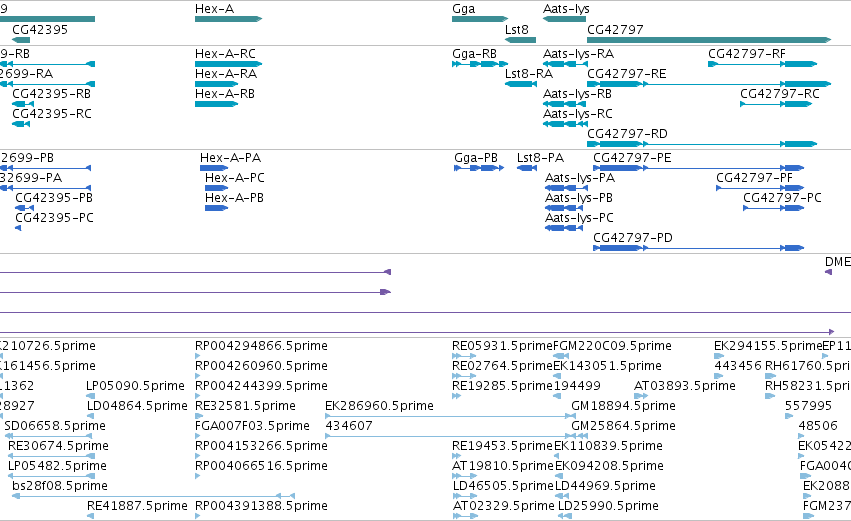Select protein Aats-lys-PC
This screenshot has height=521, width=851.
(564, 228)
